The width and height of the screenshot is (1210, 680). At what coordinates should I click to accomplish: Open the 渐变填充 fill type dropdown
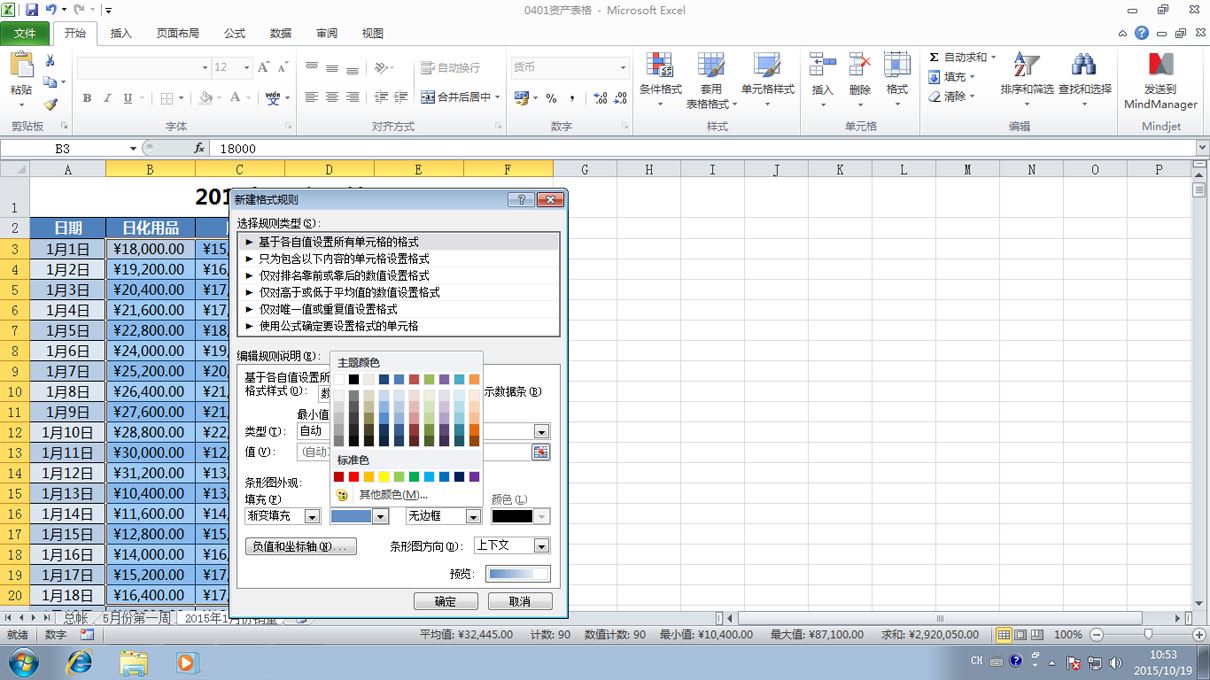coord(312,516)
